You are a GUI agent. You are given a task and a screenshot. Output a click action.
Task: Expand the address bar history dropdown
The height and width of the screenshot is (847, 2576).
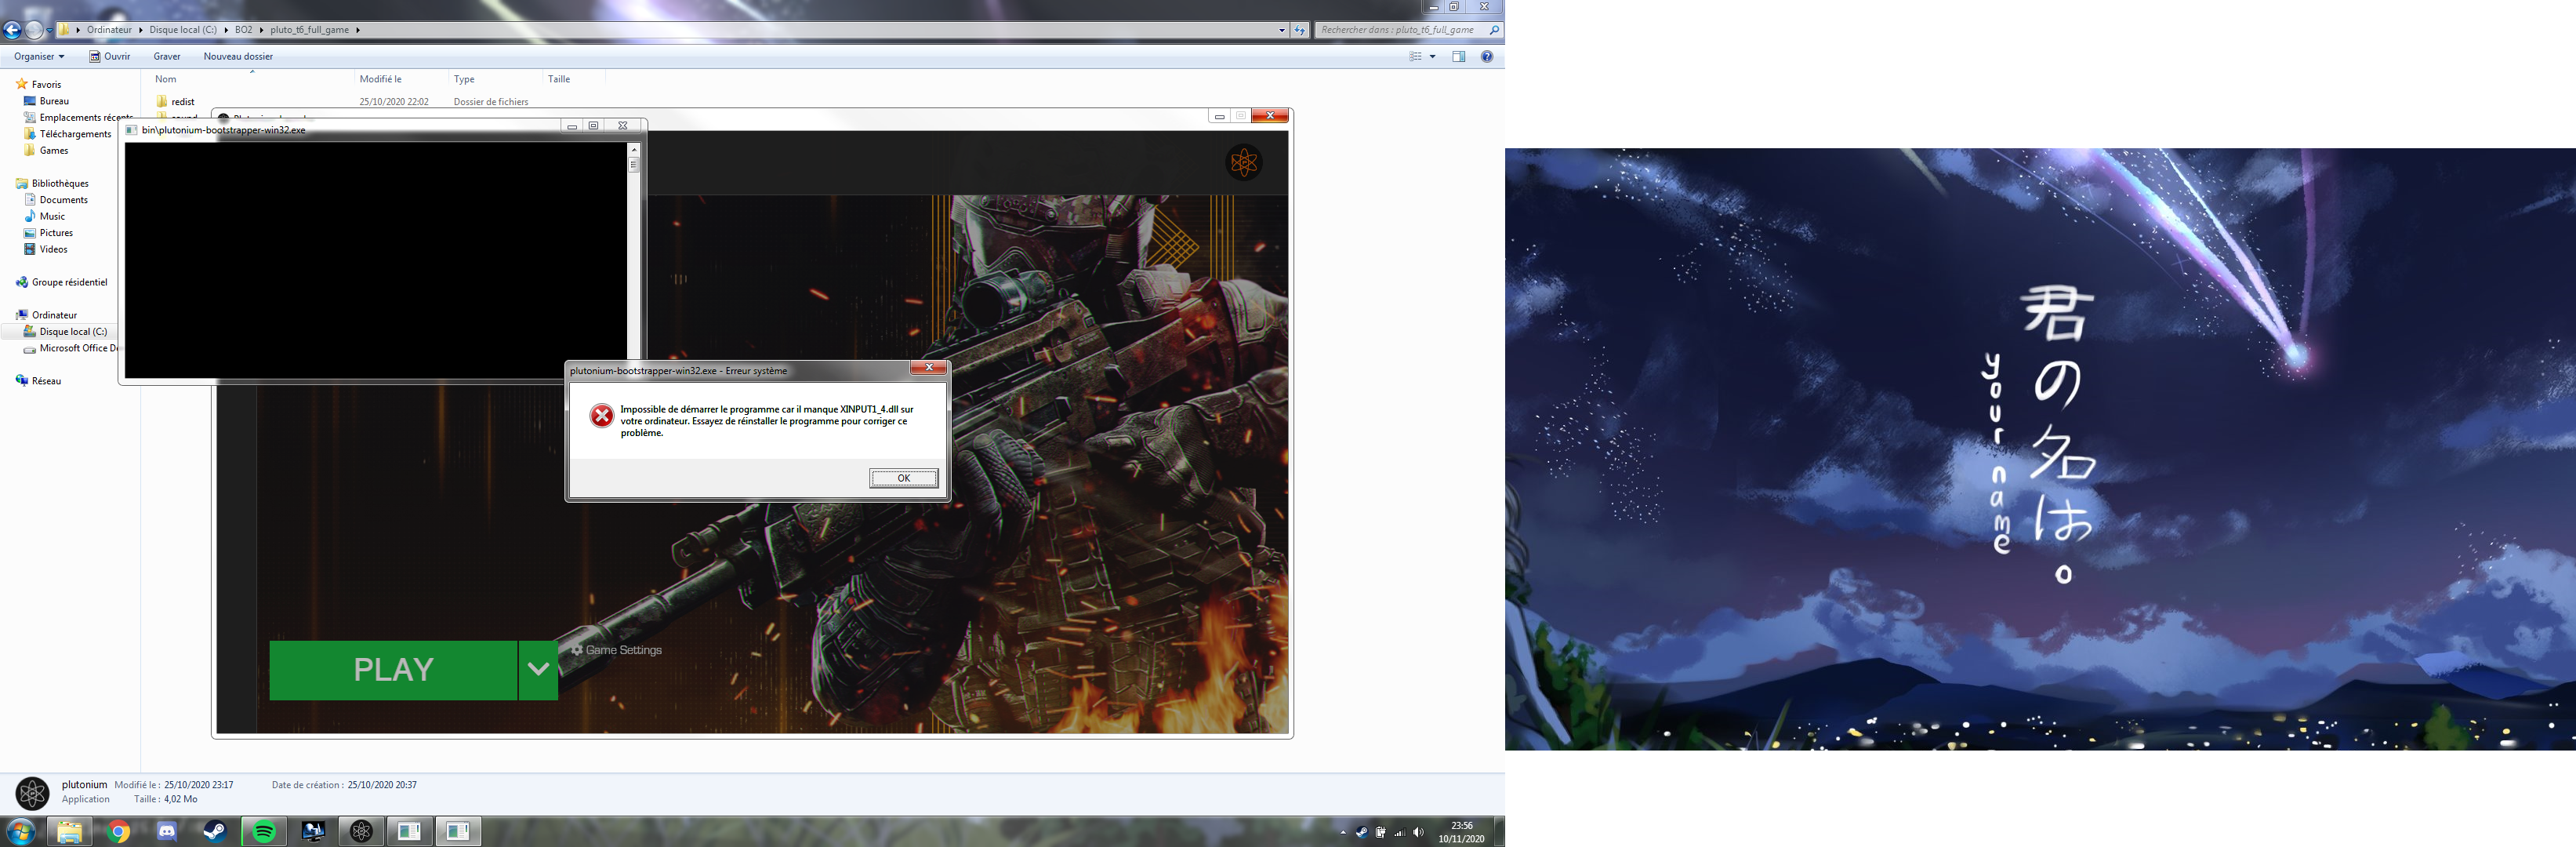coord(1281,30)
